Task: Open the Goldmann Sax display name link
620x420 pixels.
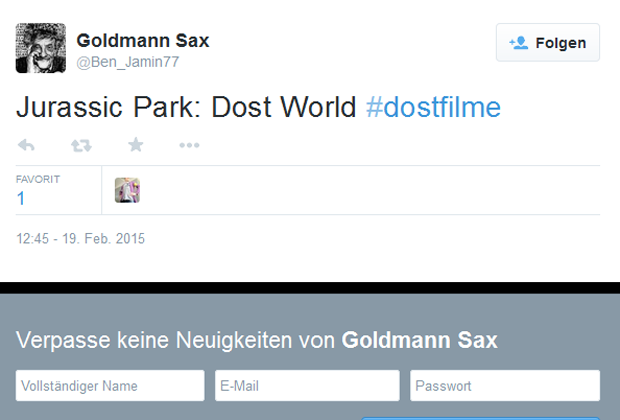Action: pos(143,40)
